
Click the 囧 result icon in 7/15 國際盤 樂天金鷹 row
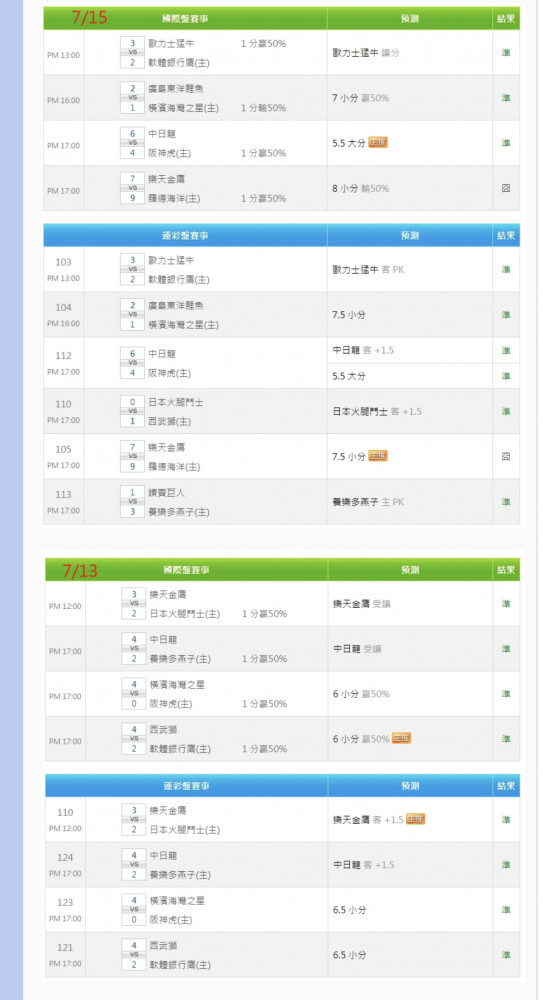click(506, 188)
